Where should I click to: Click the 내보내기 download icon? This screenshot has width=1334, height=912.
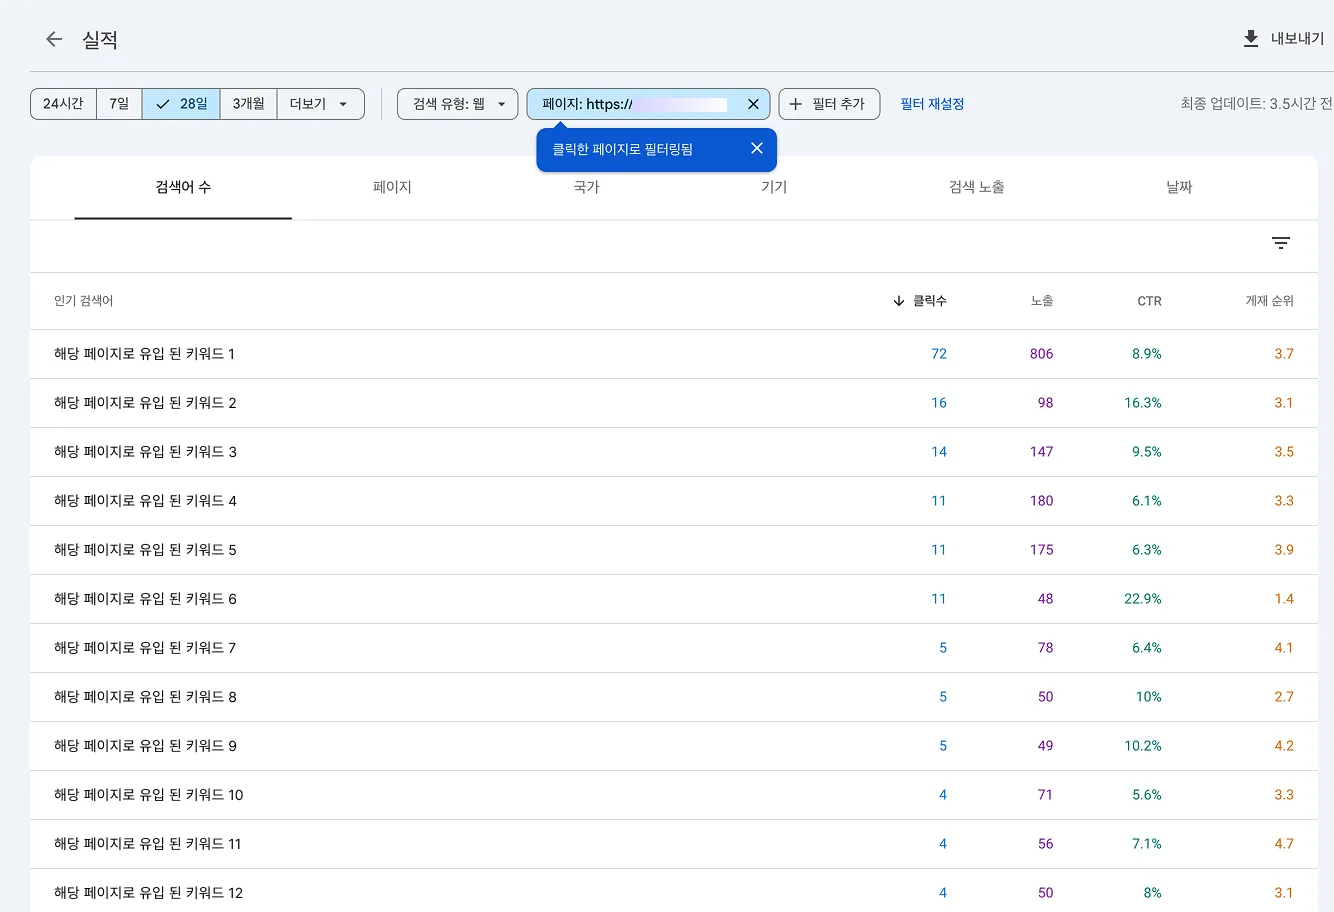1249,38
